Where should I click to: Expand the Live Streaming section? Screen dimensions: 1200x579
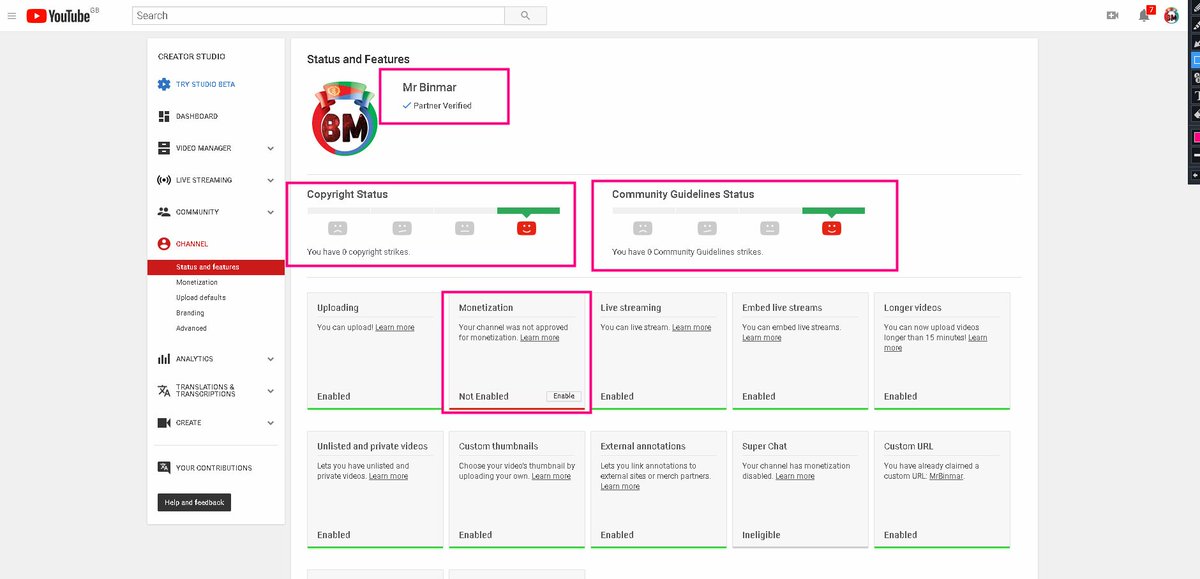(x=271, y=181)
